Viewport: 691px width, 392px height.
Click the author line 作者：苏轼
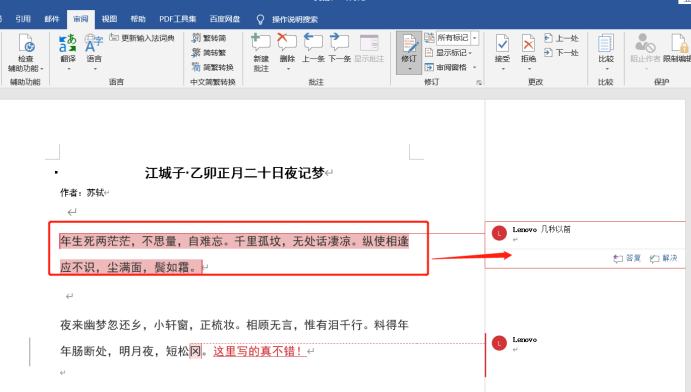[82, 192]
